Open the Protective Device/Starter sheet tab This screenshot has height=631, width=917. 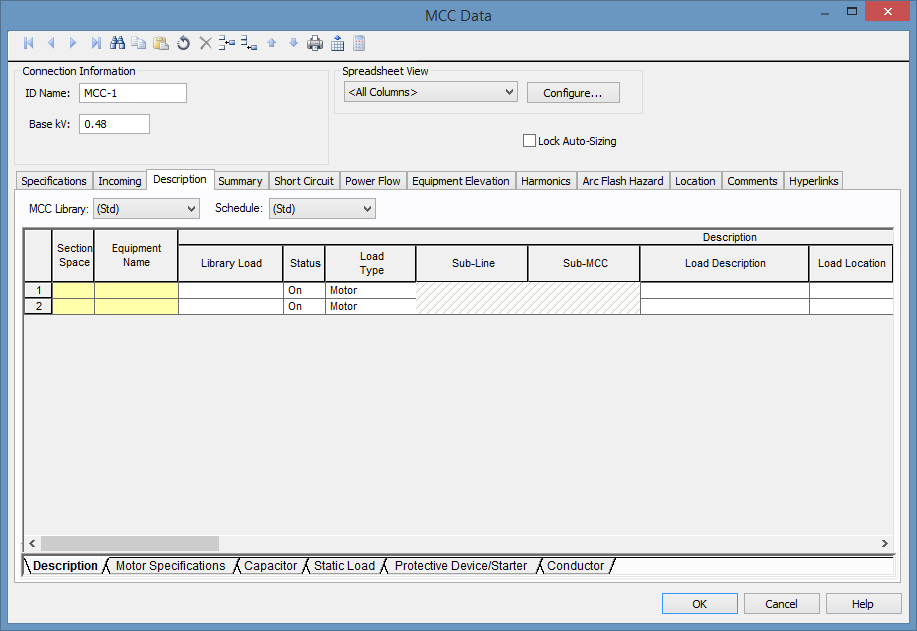click(x=461, y=566)
